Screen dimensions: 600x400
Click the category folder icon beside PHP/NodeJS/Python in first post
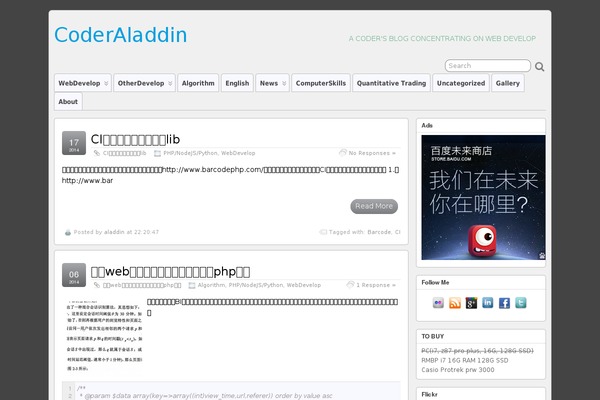tap(157, 153)
